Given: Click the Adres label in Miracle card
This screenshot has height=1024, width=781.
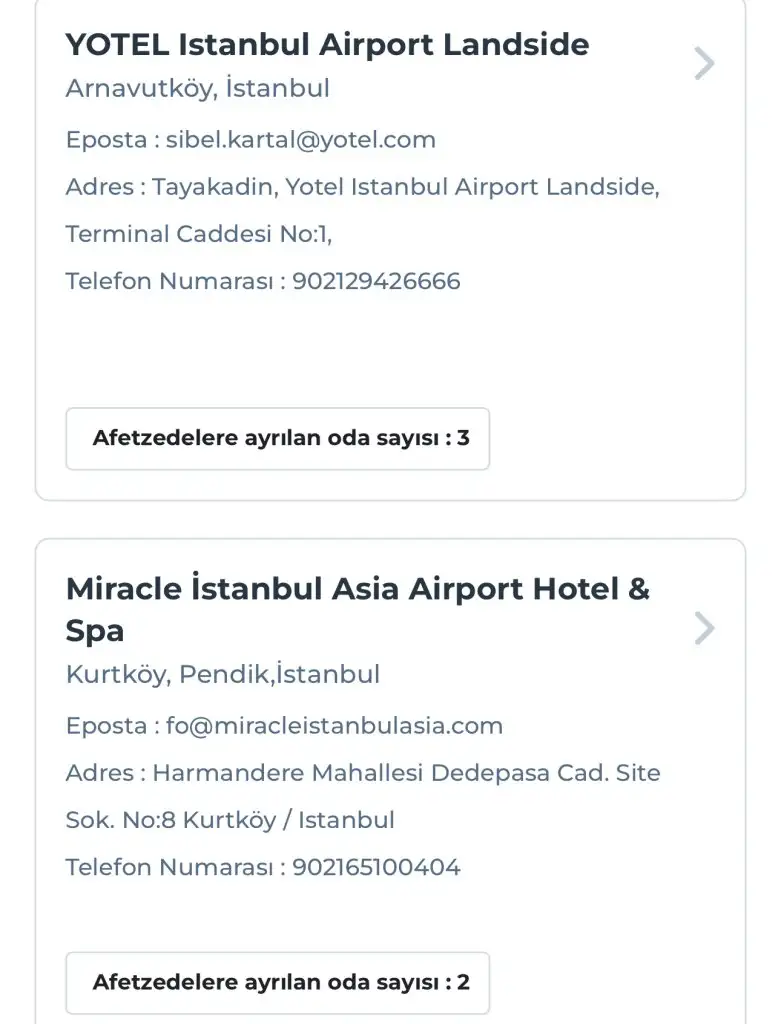Looking at the screenshot, I should click(x=100, y=773).
